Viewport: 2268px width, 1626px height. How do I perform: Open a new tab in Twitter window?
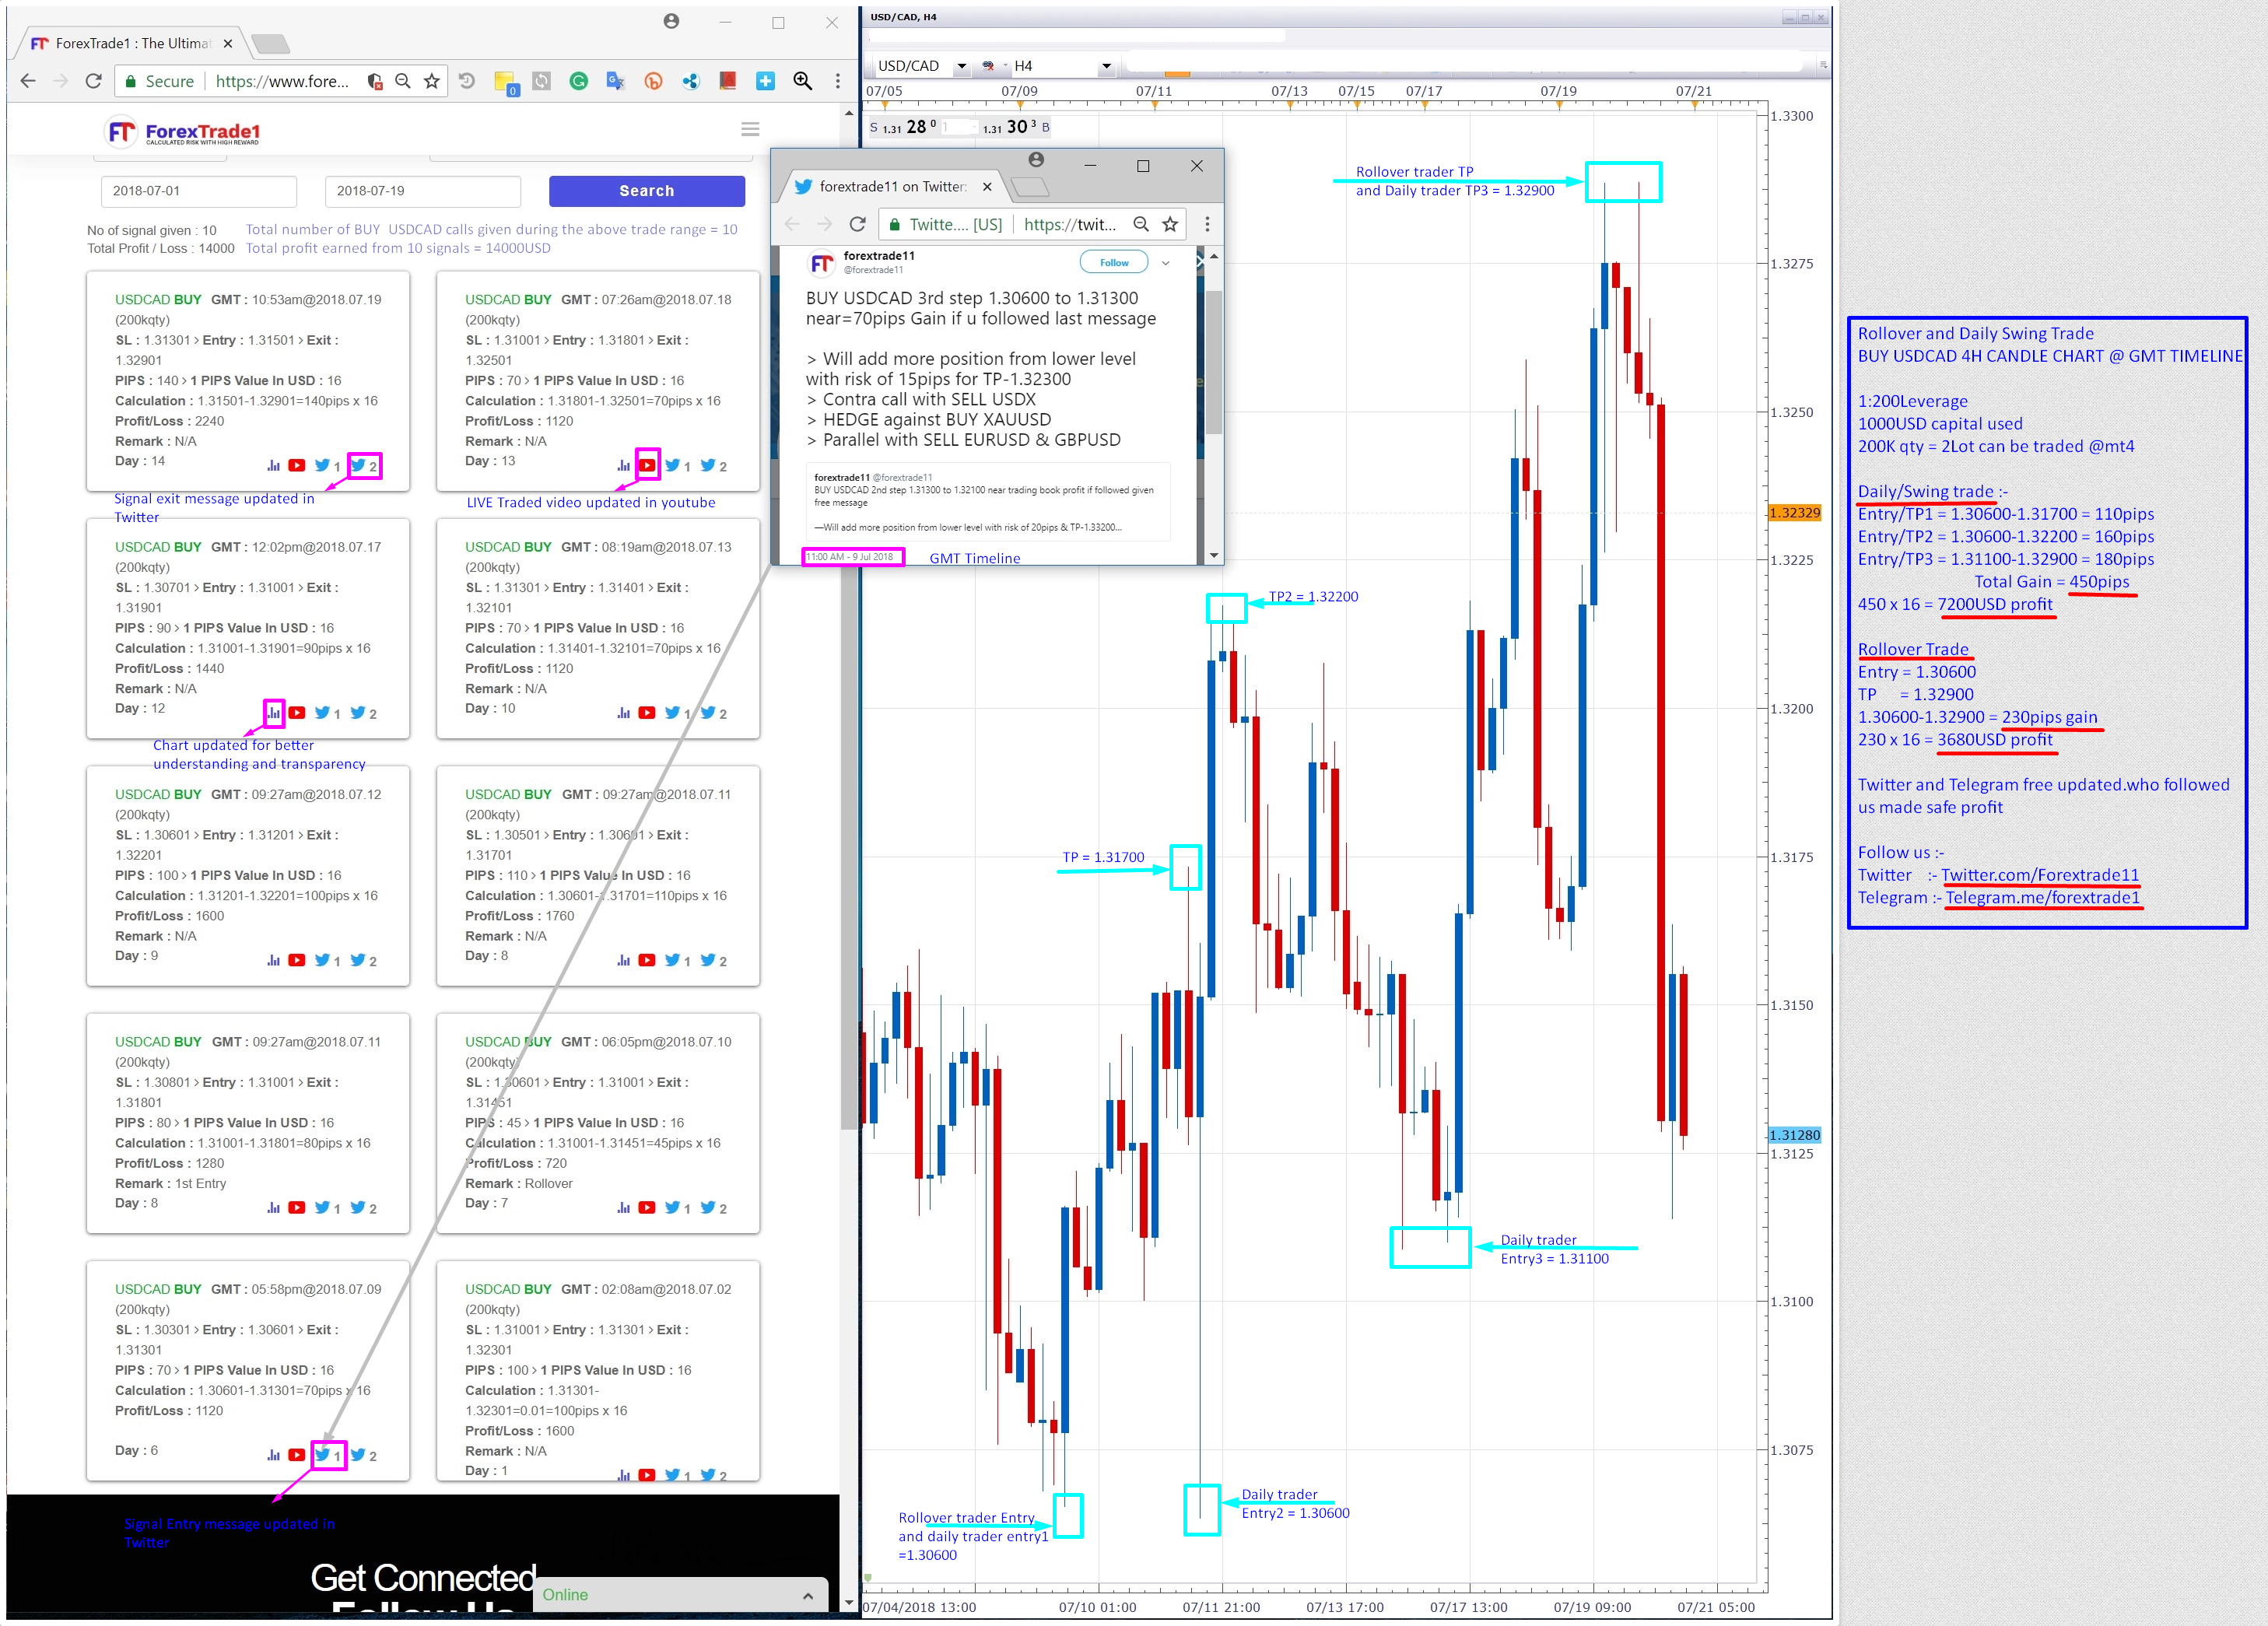(x=1030, y=187)
